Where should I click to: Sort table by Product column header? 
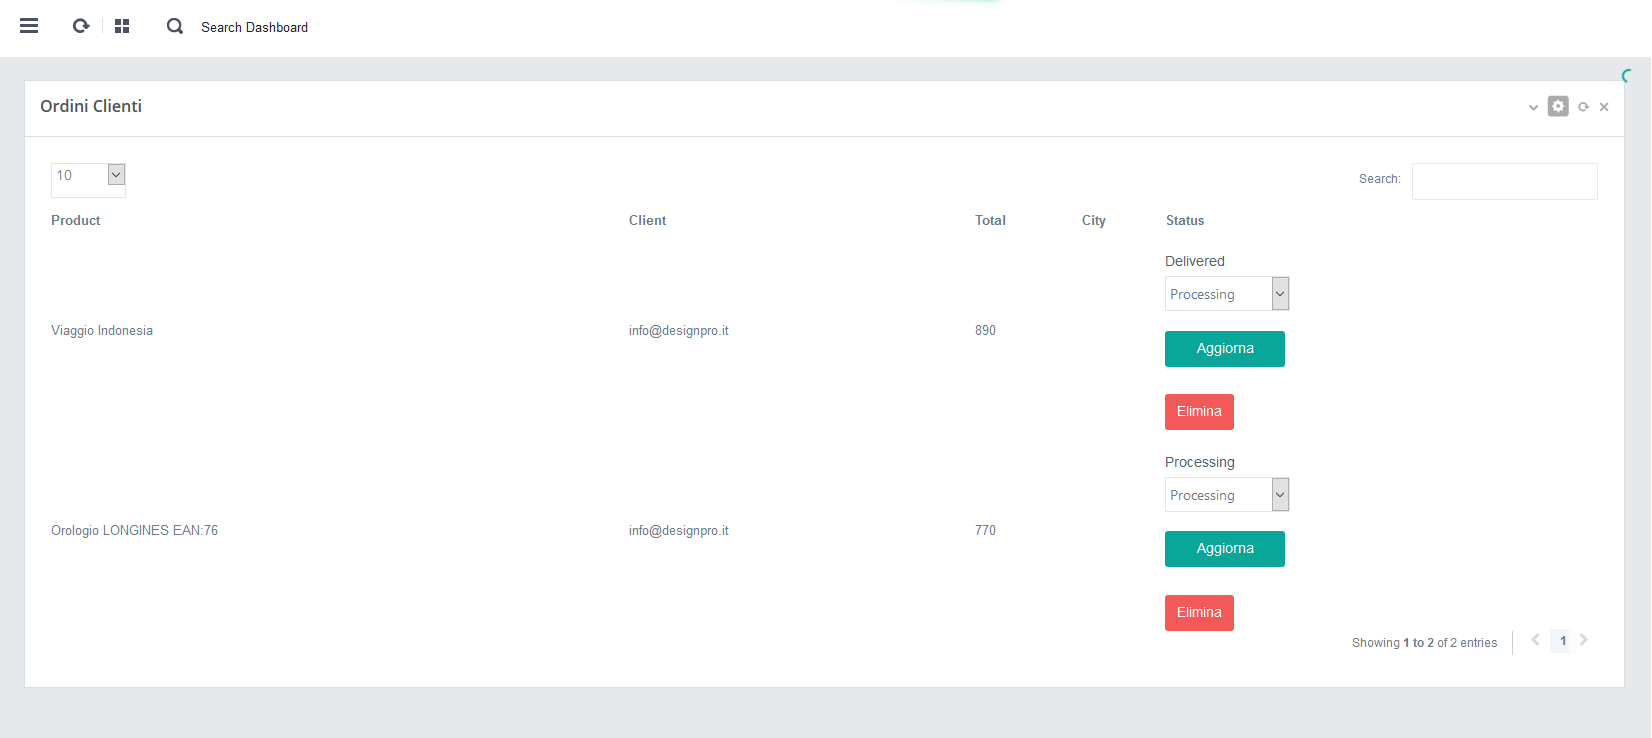tap(76, 221)
